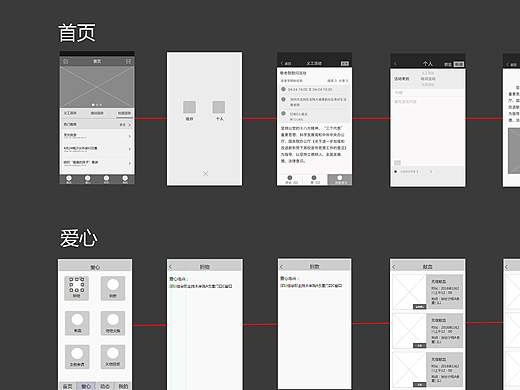Select the first carousel dot under the banner
The width and height of the screenshot is (520, 390).
pos(93,105)
